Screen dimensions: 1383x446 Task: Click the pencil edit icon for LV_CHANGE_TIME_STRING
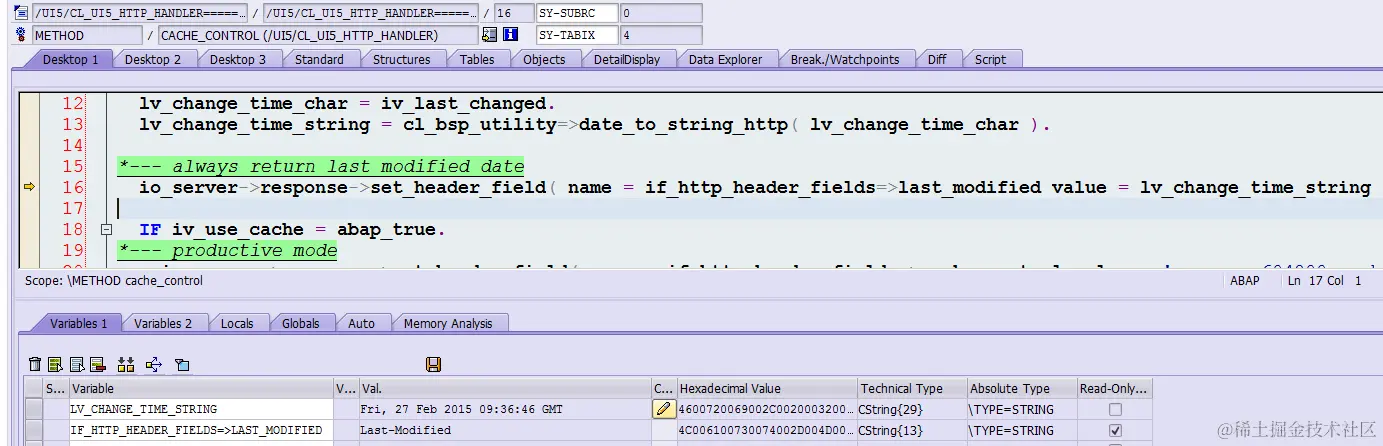tap(664, 409)
